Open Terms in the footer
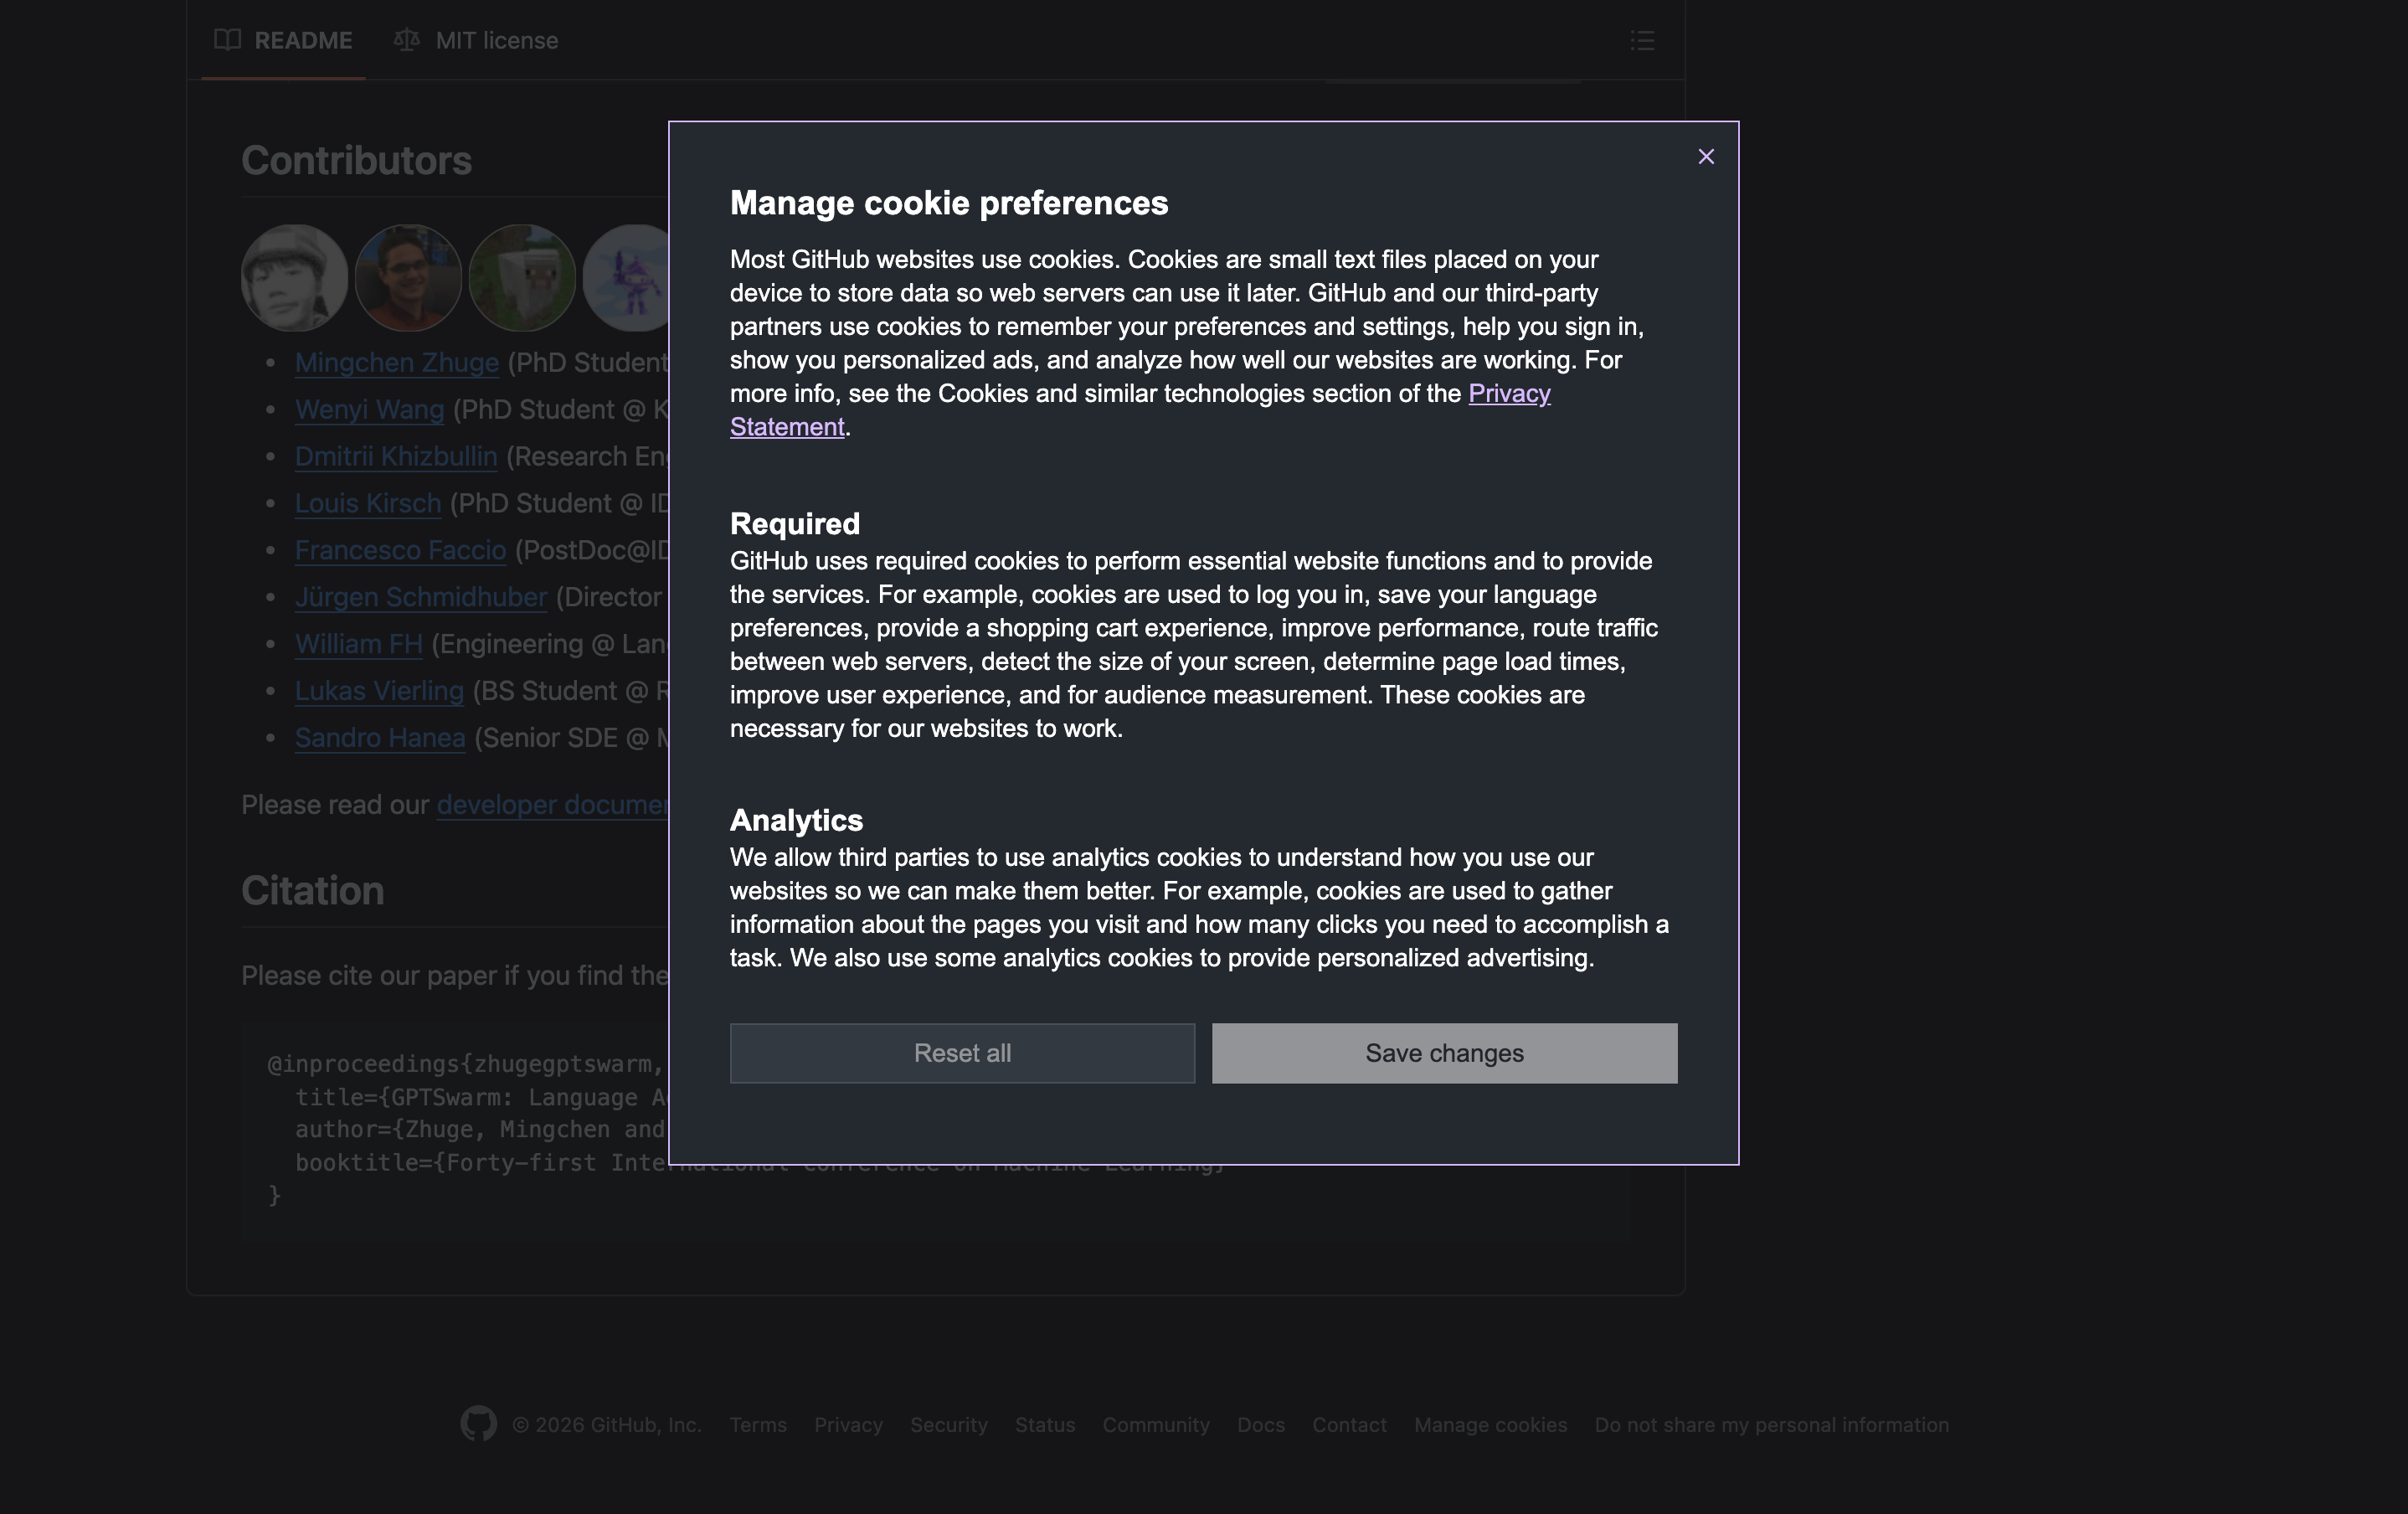Viewport: 2408px width, 1514px height. [758, 1425]
